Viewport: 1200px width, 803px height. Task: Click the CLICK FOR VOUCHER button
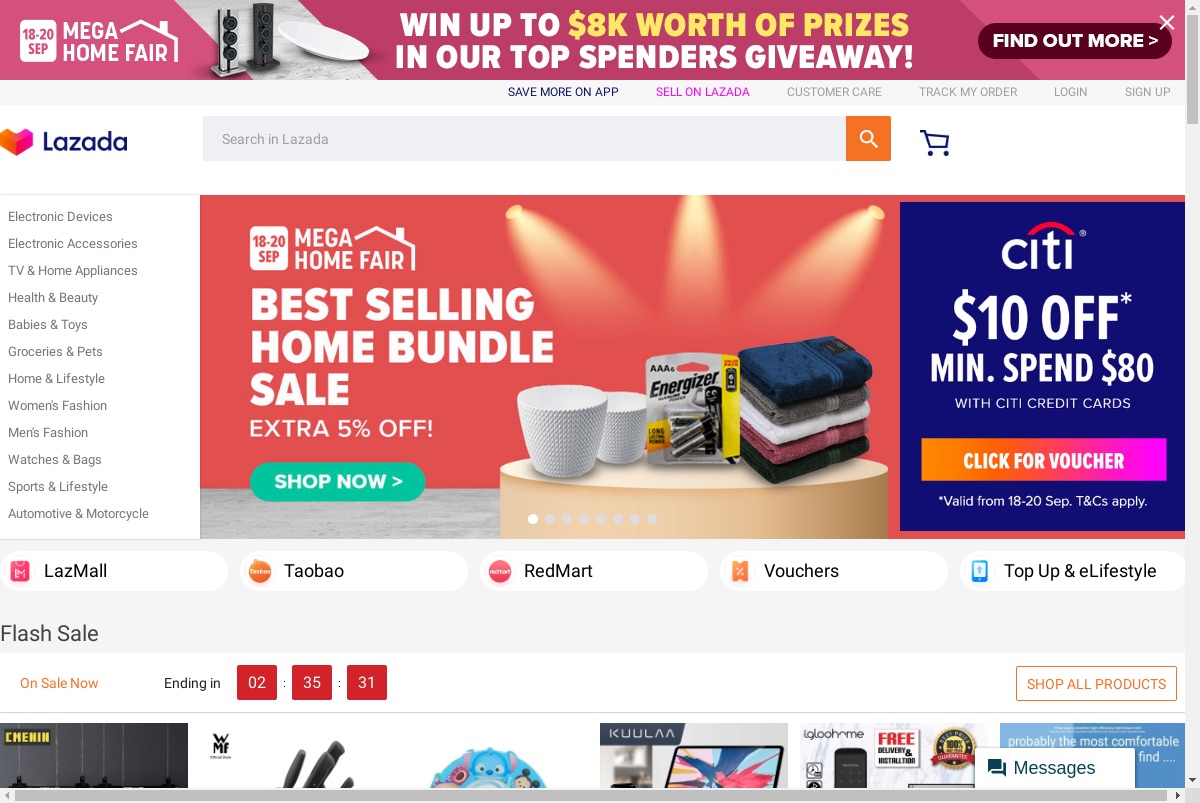(1044, 460)
